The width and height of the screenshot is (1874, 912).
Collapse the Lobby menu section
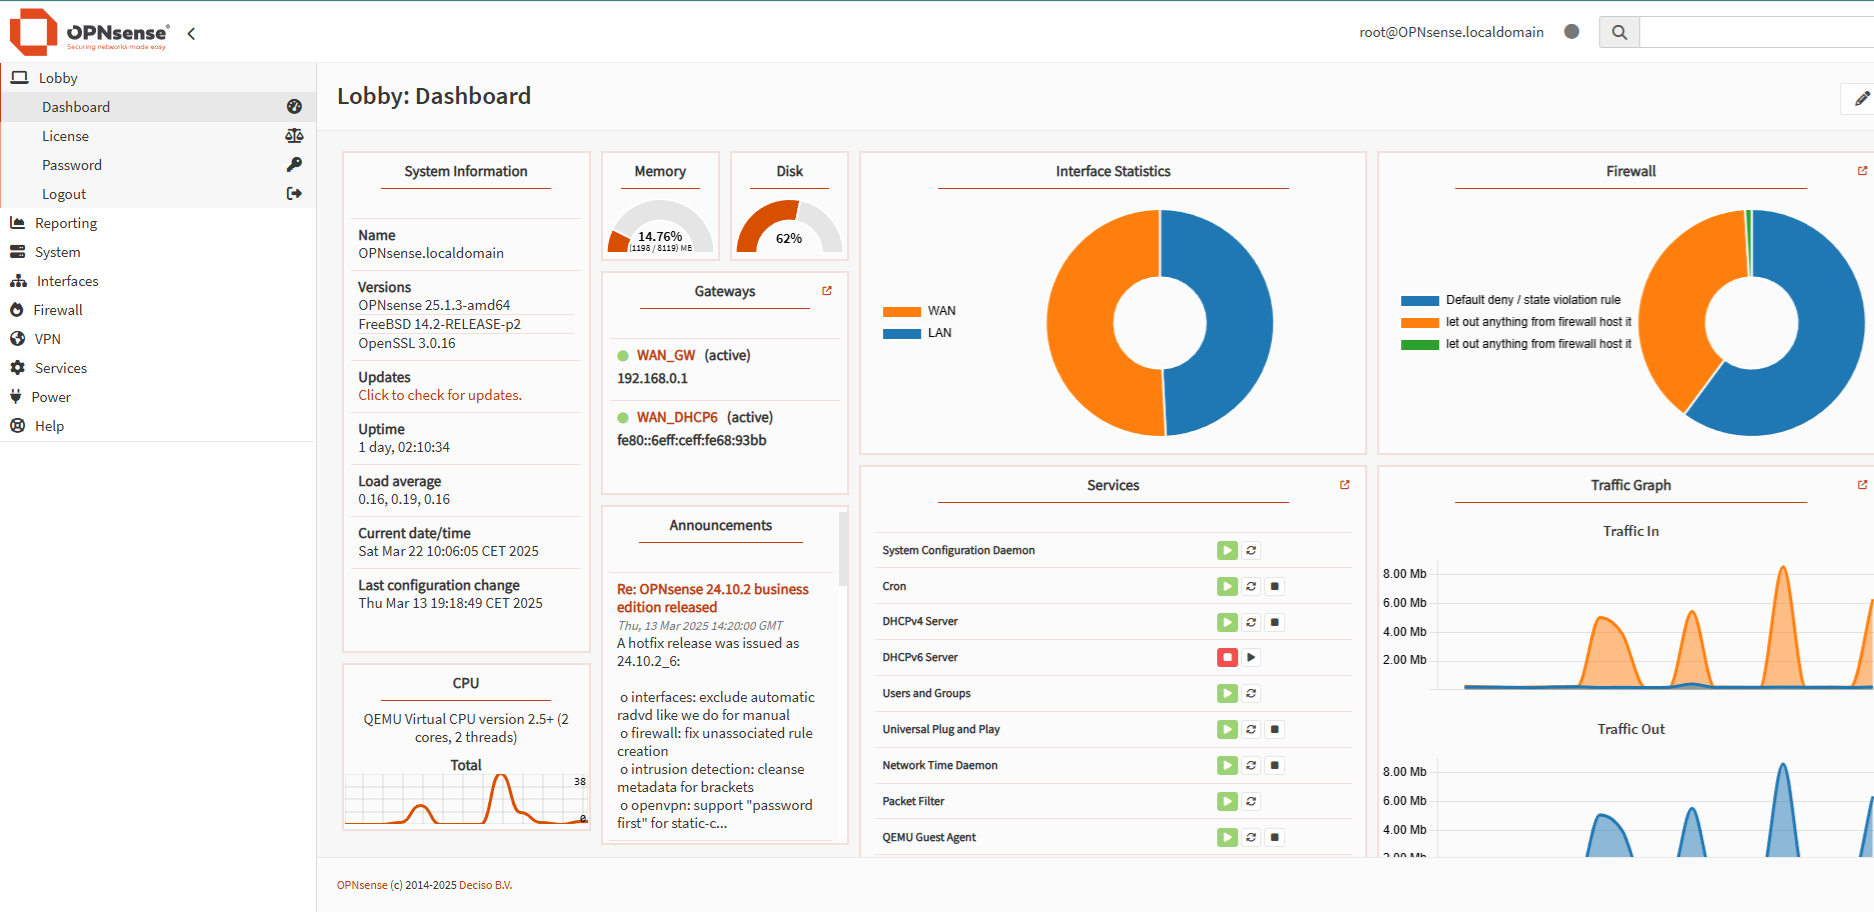[x=158, y=78]
